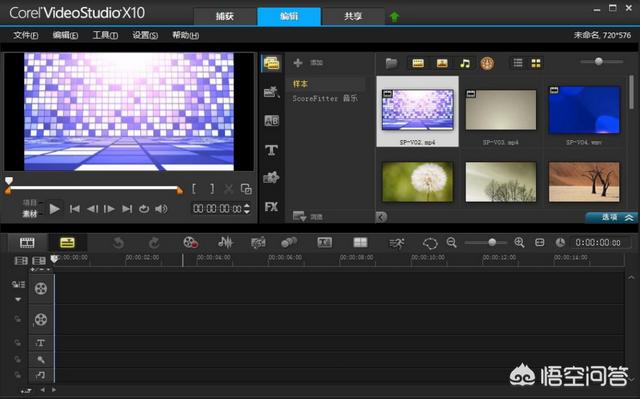Open the Graphic library panel icon

[x=271, y=178]
